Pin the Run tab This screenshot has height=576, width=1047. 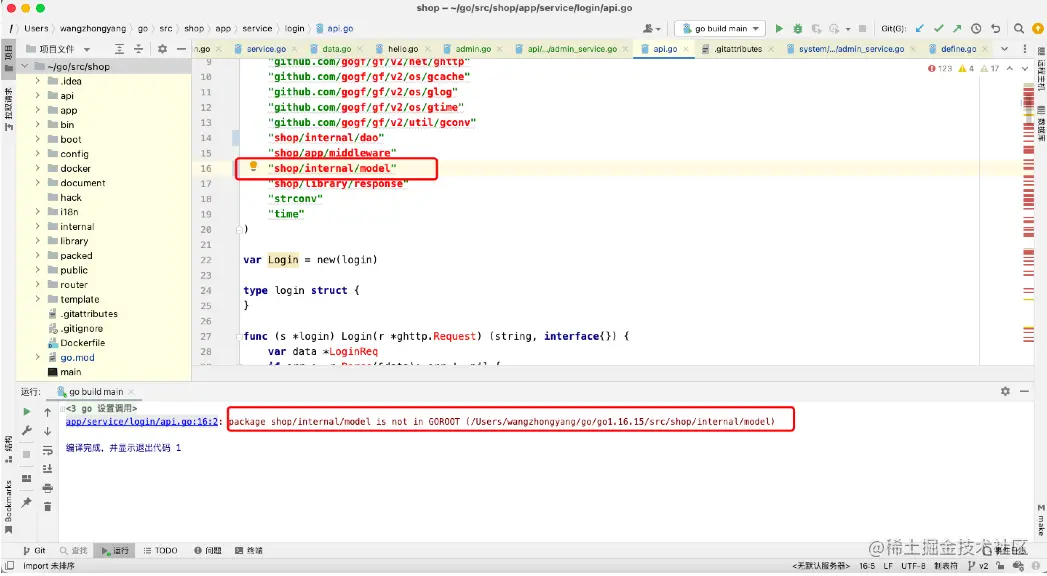(27, 501)
